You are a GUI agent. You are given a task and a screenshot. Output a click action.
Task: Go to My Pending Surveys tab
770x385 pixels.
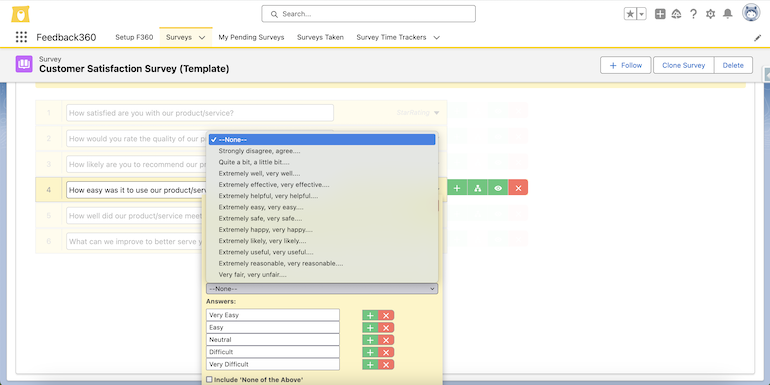click(251, 37)
